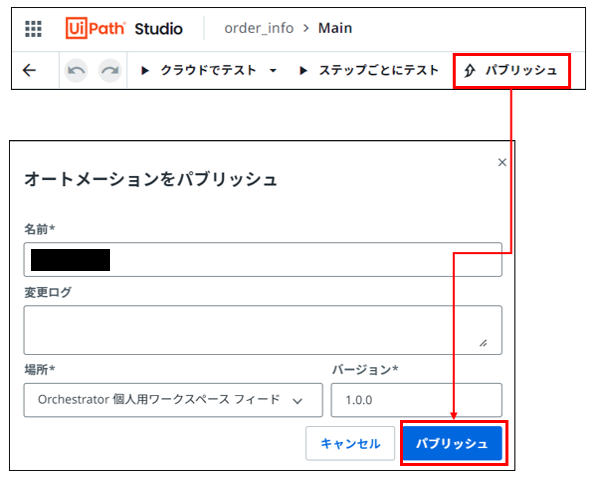Edit the バージョン field showing 1.0.0
596x482 pixels.
coord(417,400)
